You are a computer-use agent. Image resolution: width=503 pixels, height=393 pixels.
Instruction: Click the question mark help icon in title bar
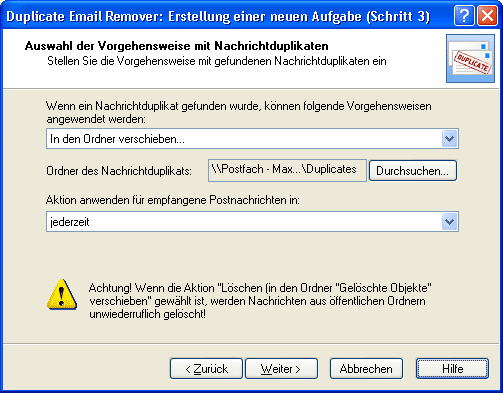click(464, 16)
